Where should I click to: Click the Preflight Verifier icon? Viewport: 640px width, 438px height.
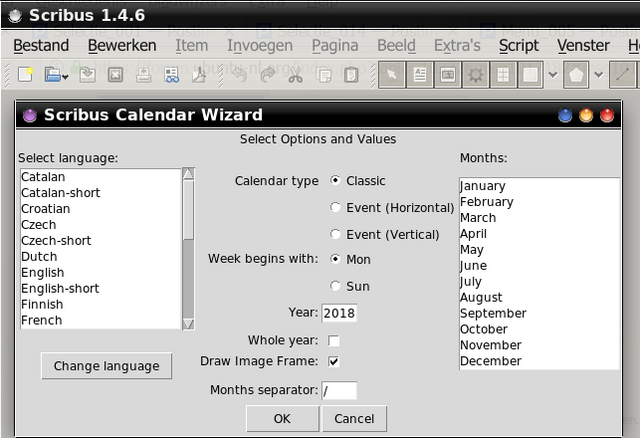coord(171,75)
